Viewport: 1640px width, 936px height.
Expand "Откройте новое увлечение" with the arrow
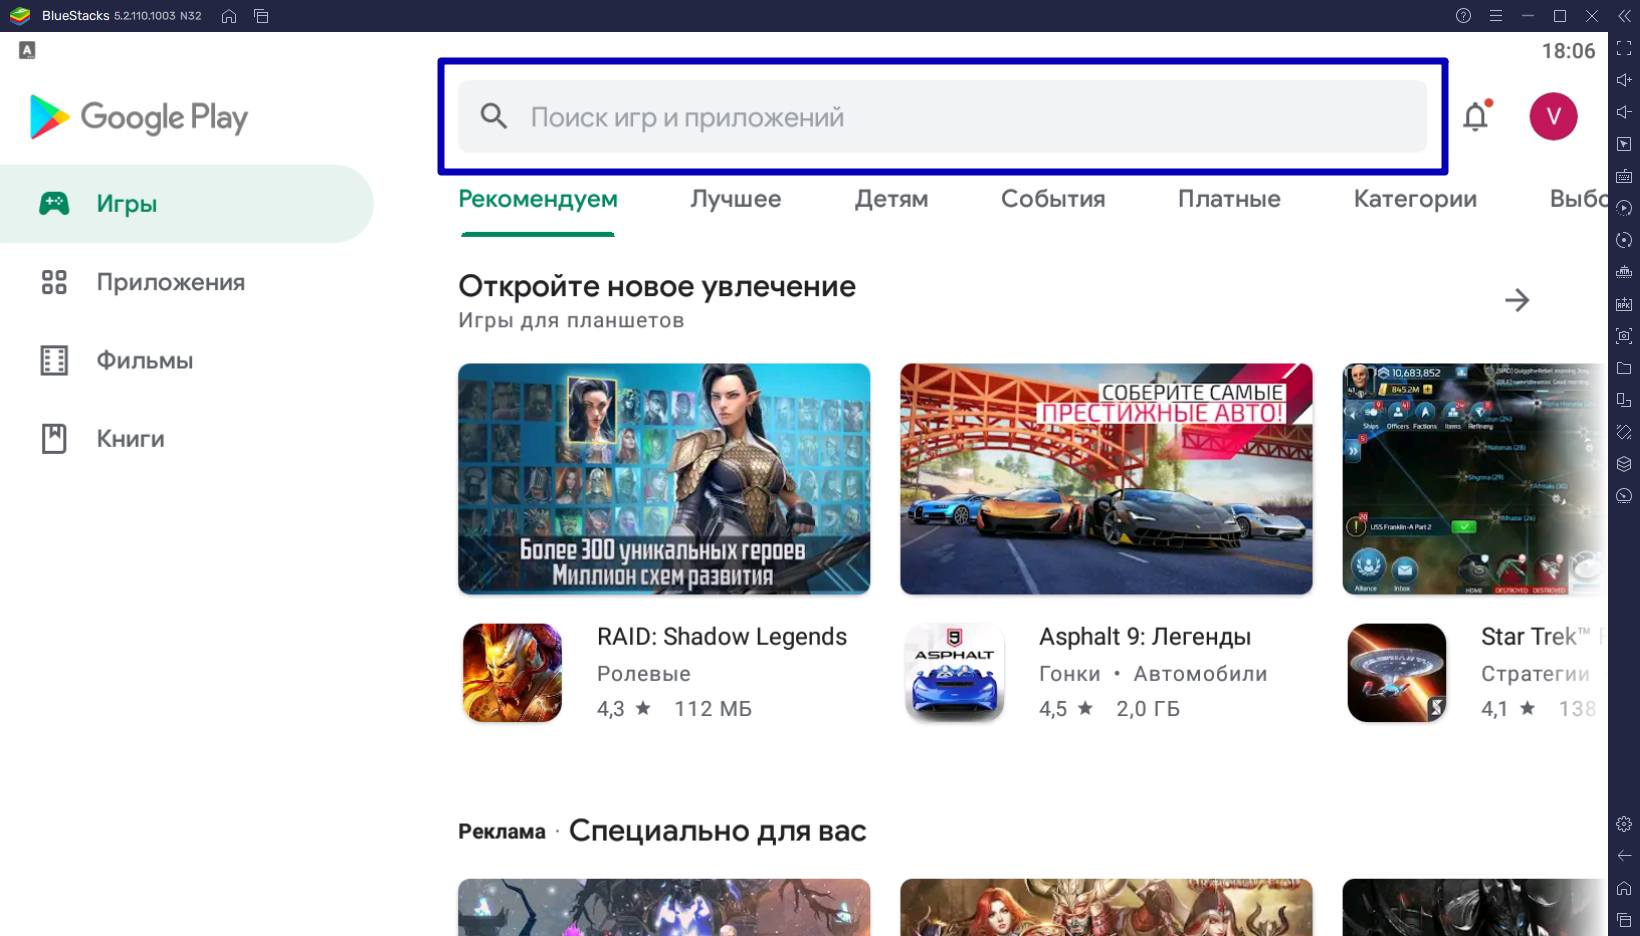pyautogui.click(x=1517, y=300)
